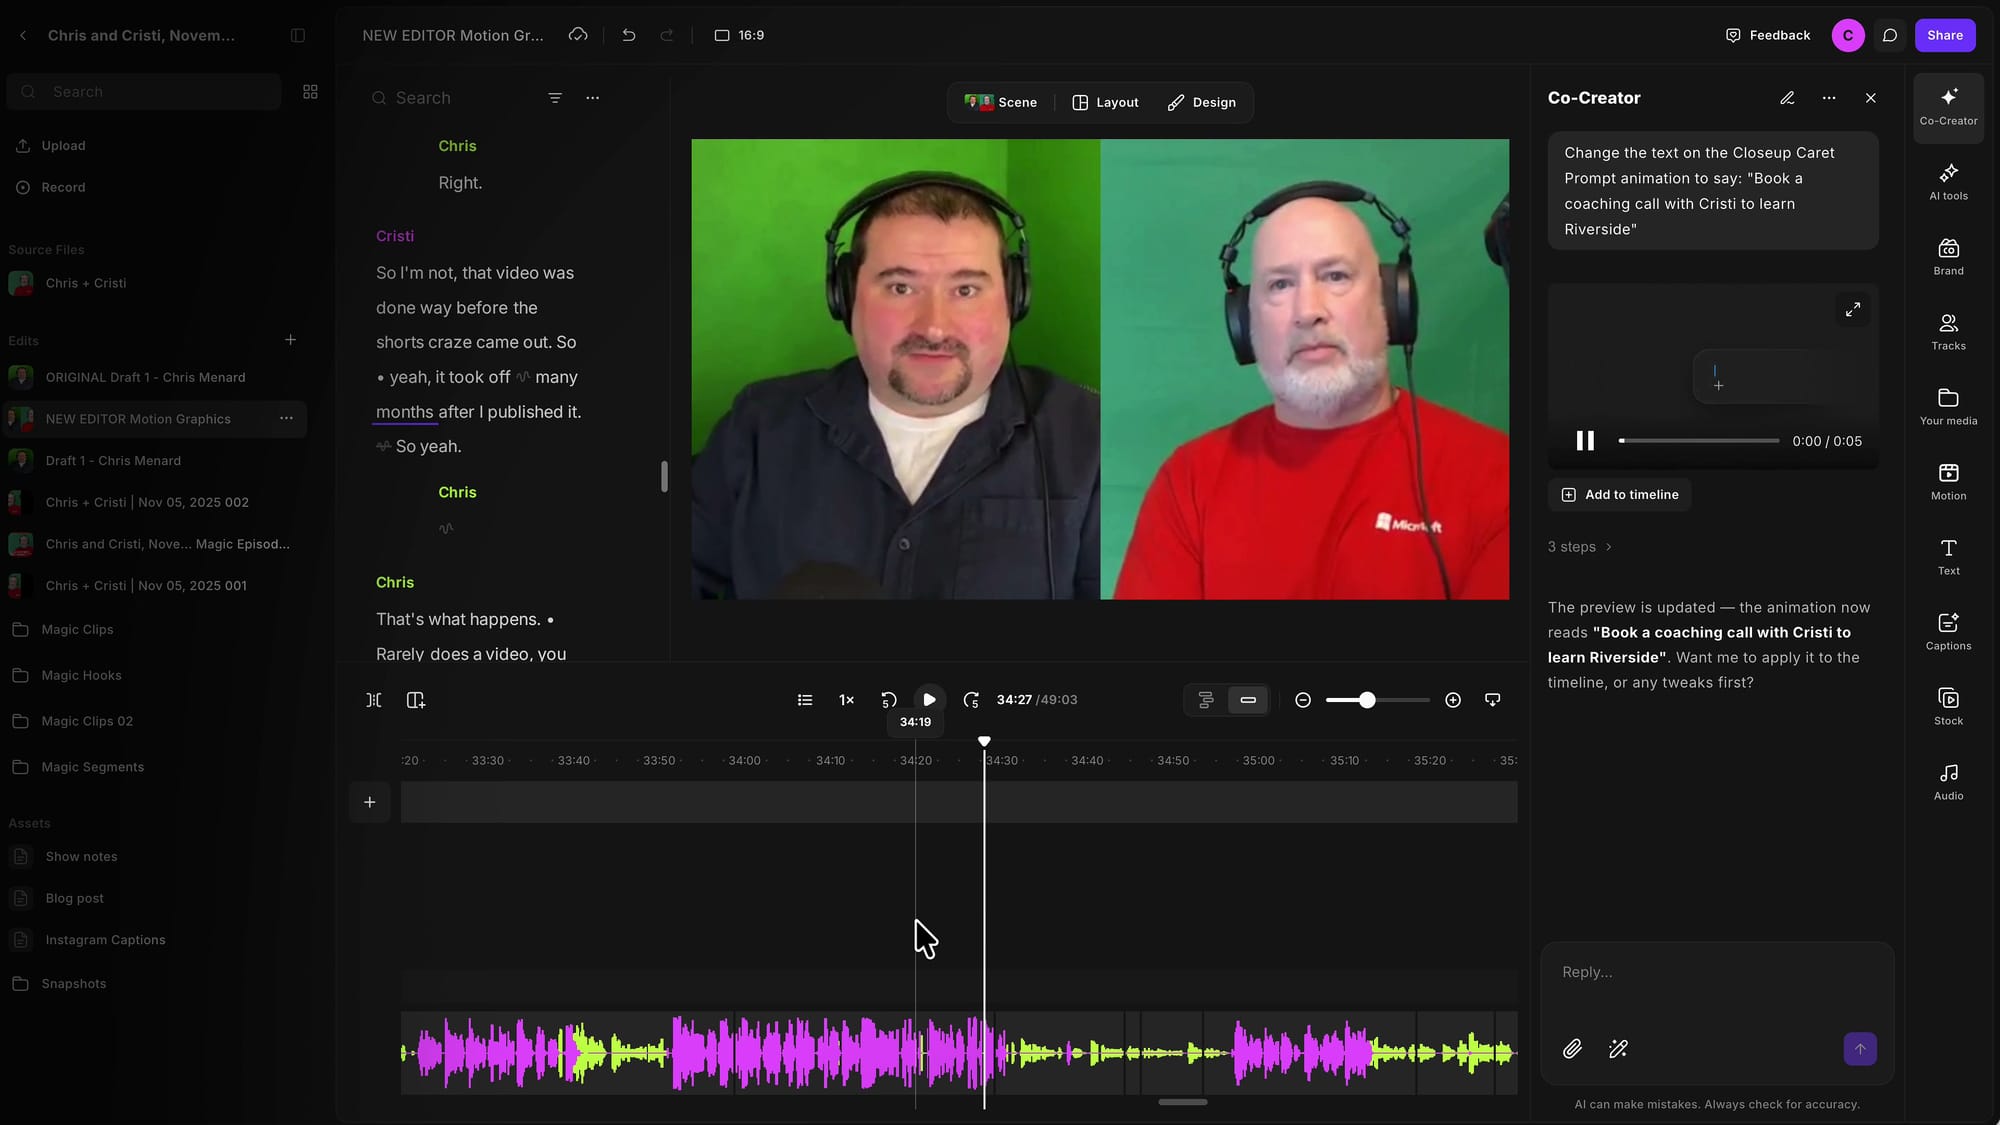The height and width of the screenshot is (1125, 2000).
Task: Send the reply with the arrow button
Action: (1860, 1049)
